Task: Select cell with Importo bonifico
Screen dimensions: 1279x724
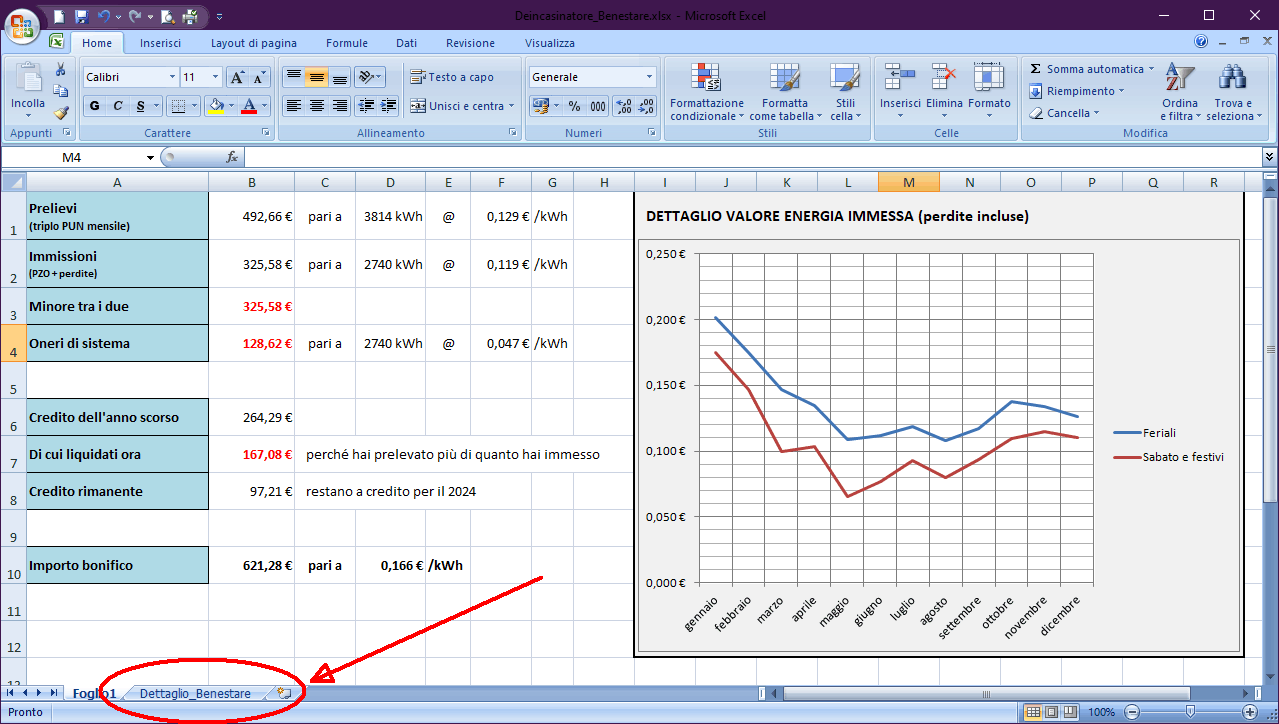Action: (x=118, y=565)
